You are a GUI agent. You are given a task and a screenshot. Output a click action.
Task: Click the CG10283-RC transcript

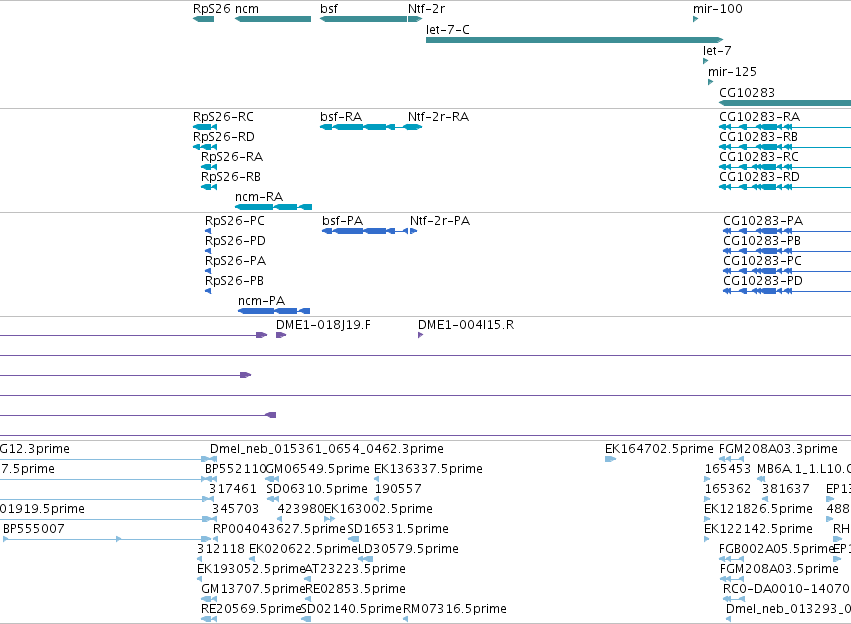785,167
